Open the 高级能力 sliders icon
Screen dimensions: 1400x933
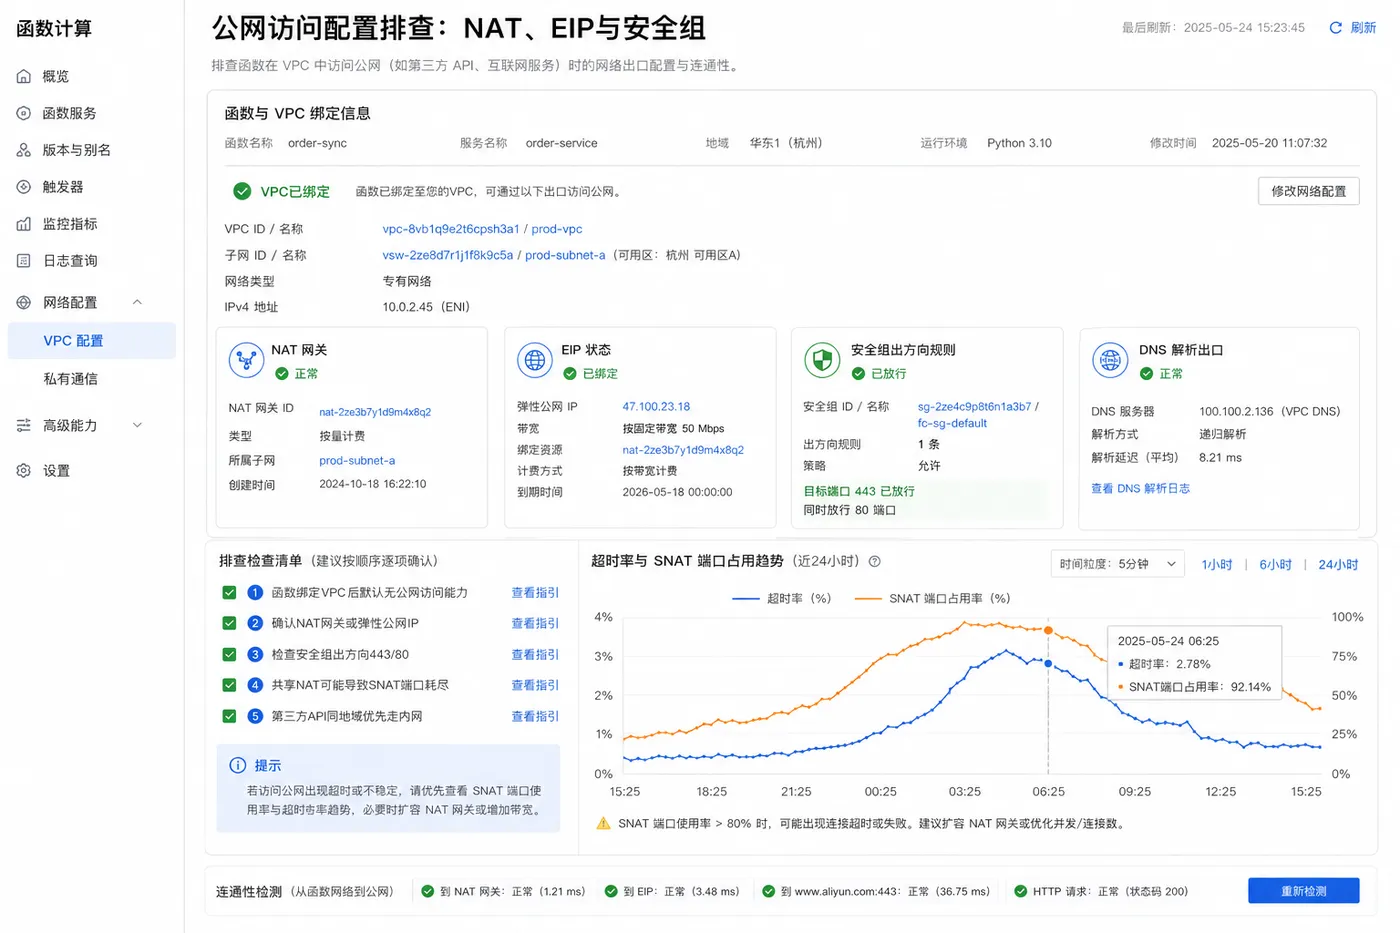24,425
